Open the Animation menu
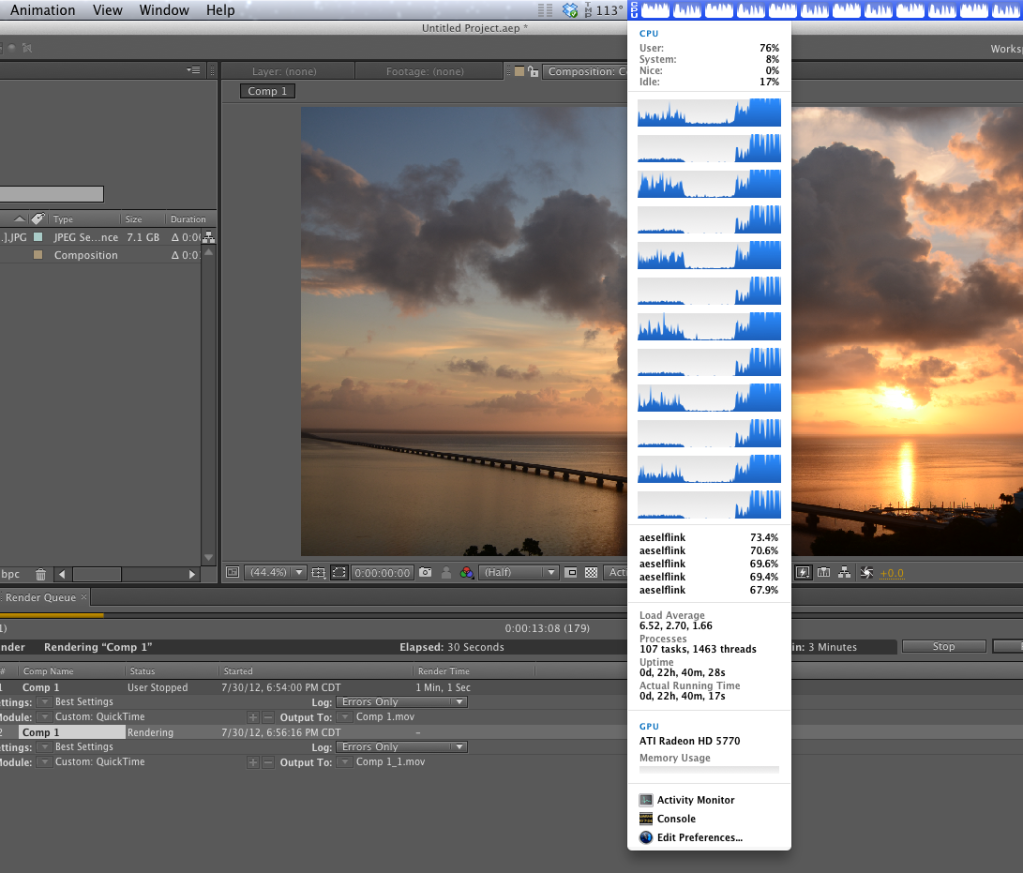 [43, 10]
